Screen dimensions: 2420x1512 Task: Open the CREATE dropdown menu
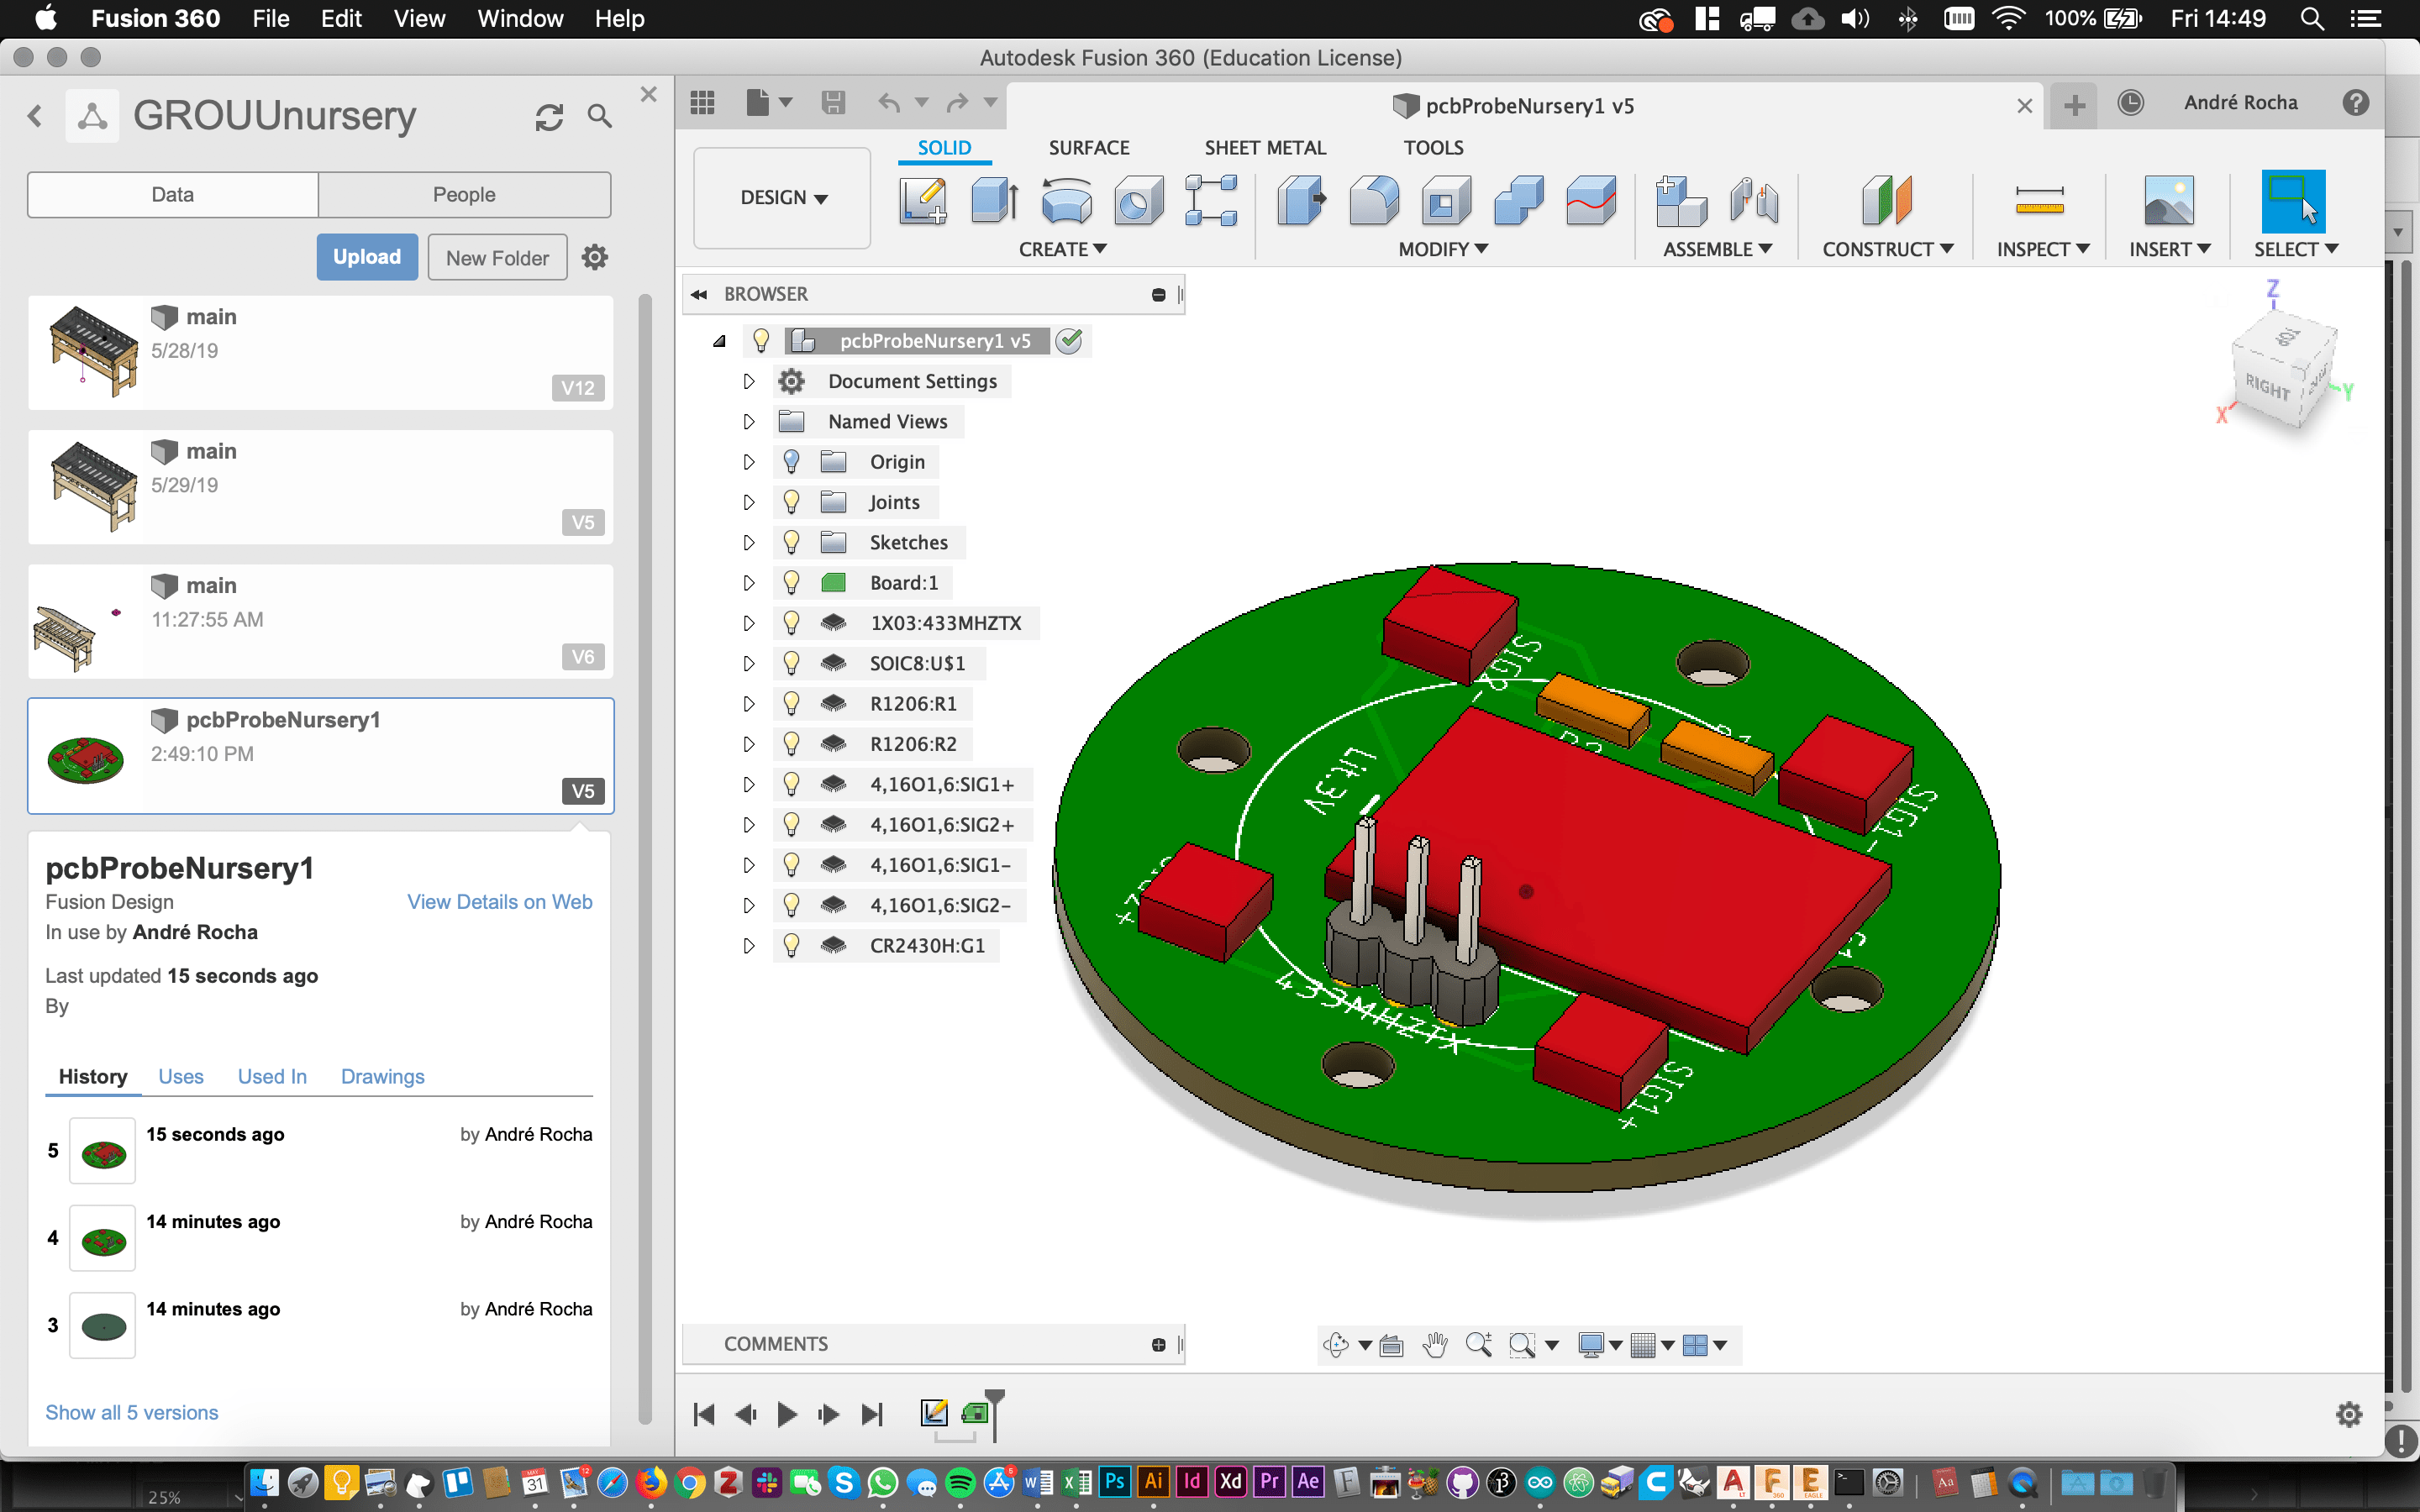pyautogui.click(x=1062, y=249)
